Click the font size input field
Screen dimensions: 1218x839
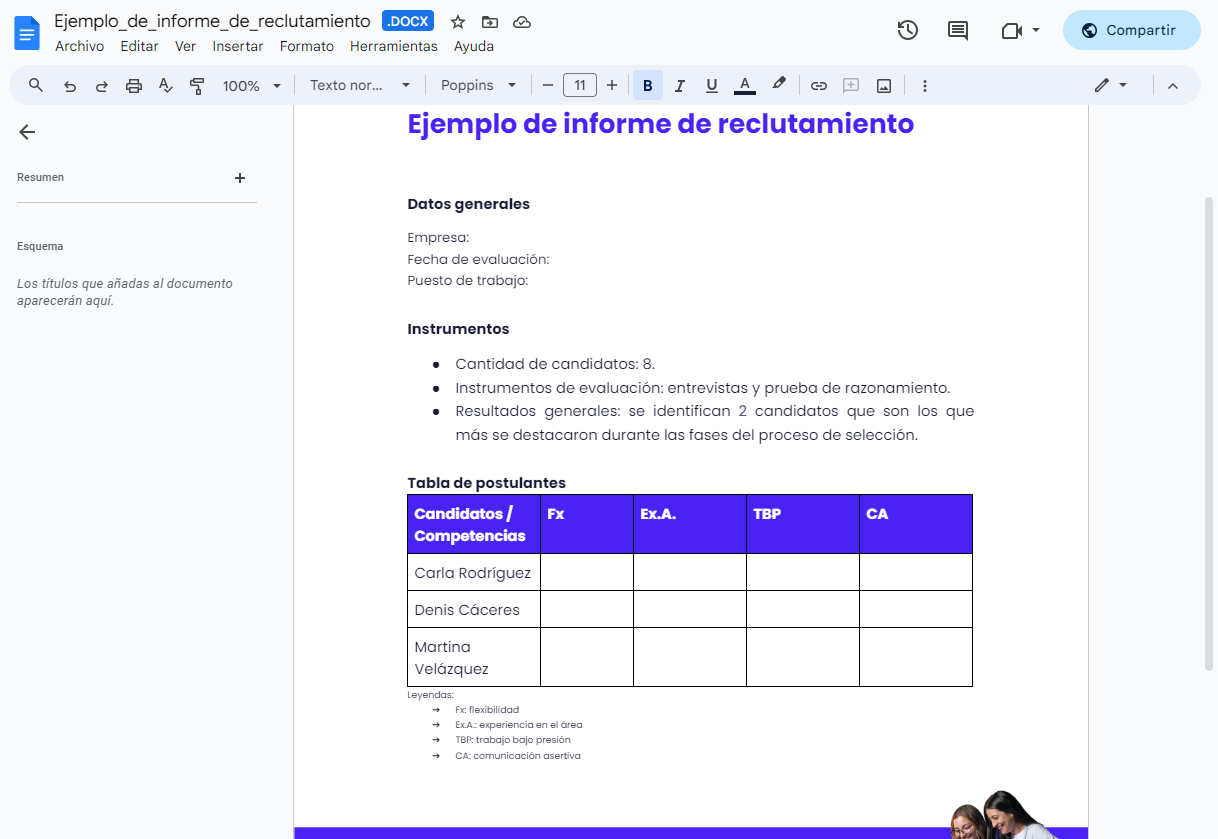tap(580, 86)
